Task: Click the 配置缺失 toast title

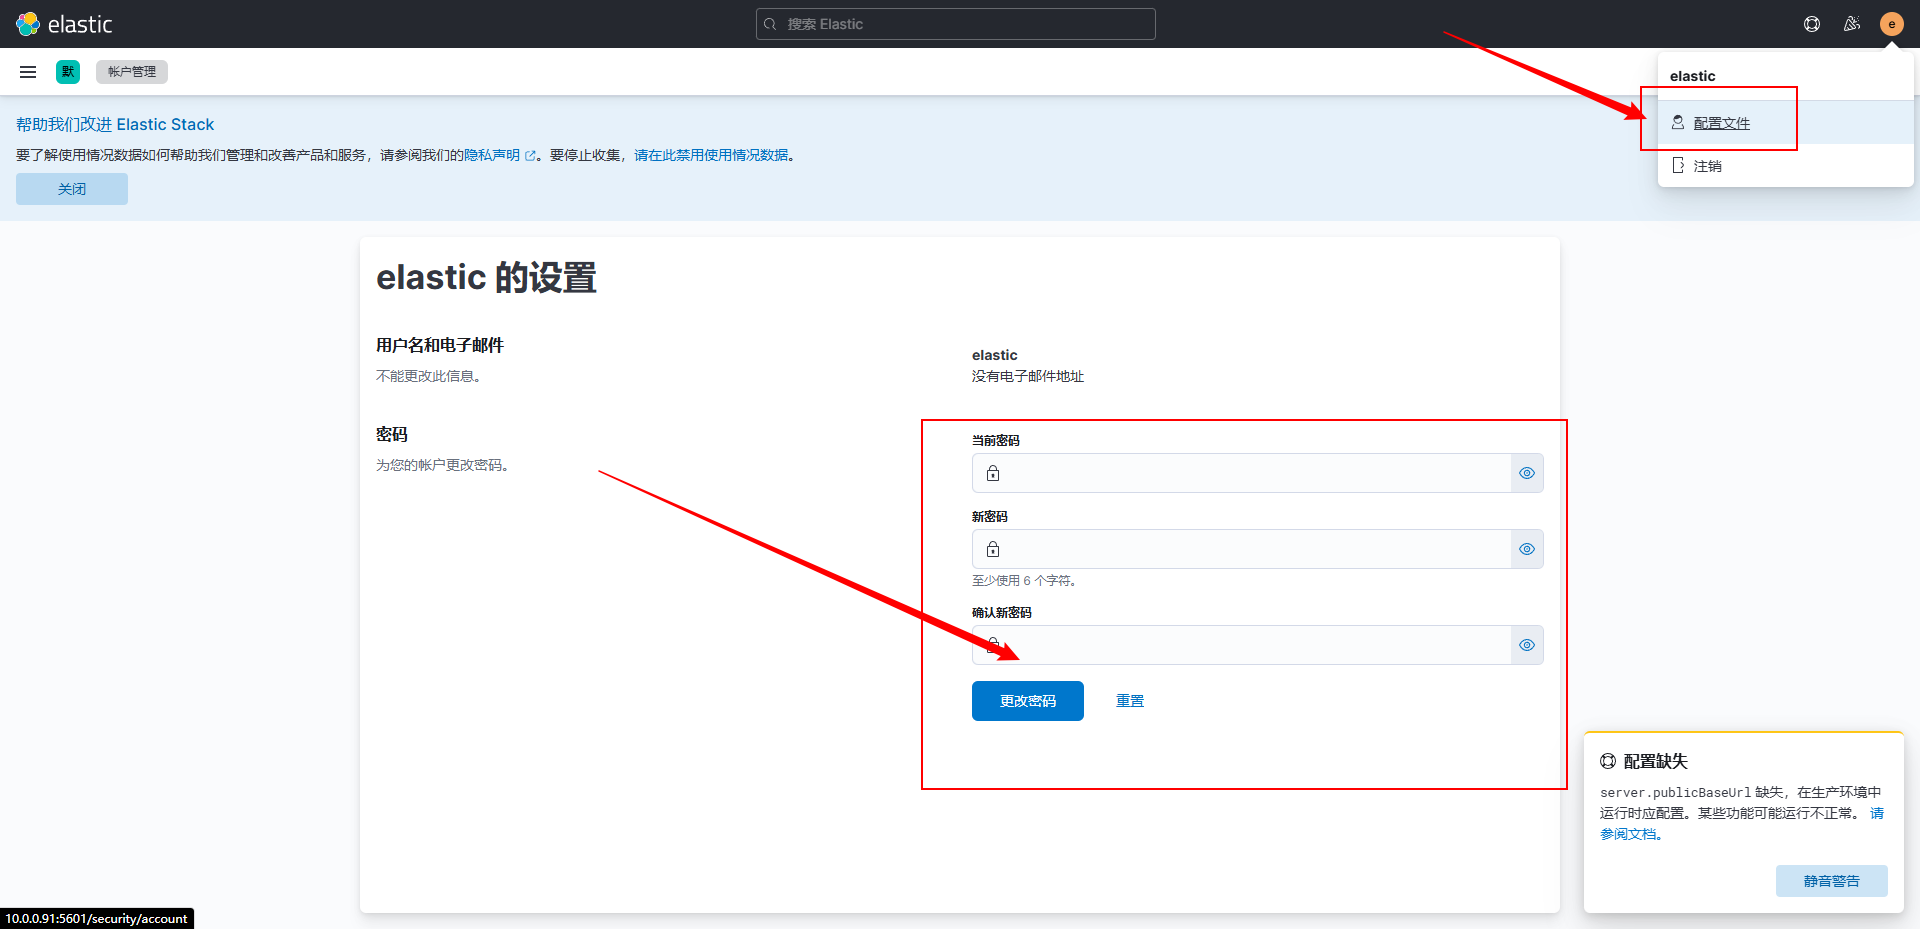Action: (x=1655, y=761)
